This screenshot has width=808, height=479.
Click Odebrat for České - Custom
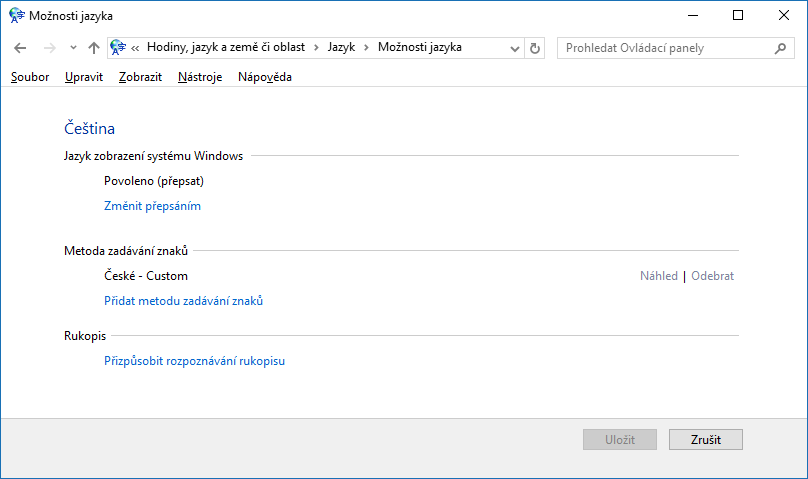(712, 276)
